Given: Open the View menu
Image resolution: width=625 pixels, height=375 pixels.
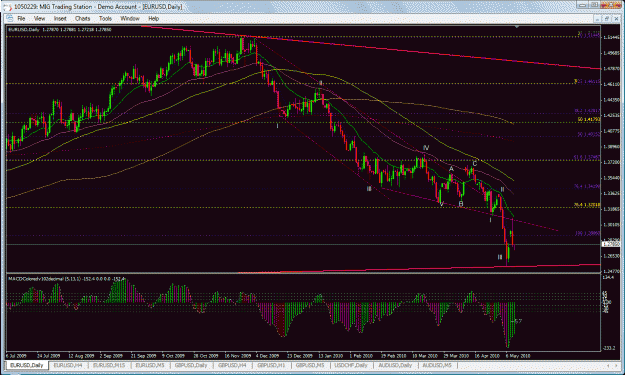Looking at the screenshot, I should 39,18.
